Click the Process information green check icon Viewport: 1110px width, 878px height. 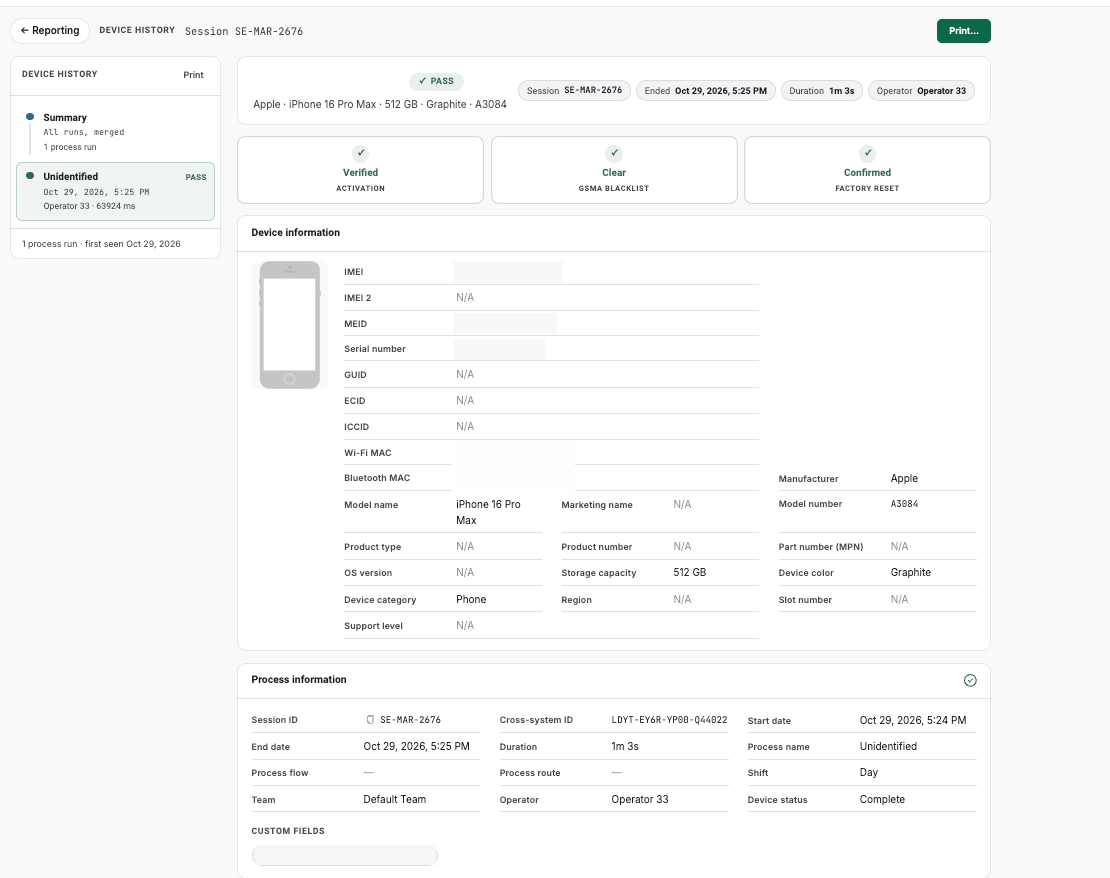[x=970, y=680]
